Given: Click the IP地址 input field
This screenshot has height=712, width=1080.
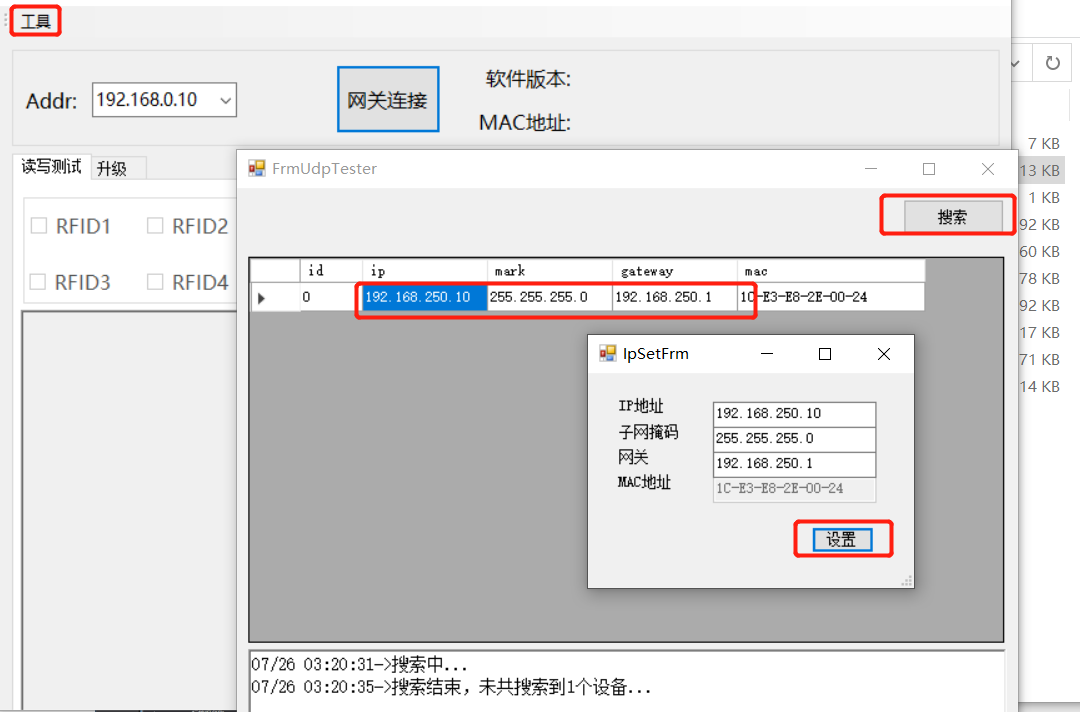Looking at the screenshot, I should [x=794, y=413].
